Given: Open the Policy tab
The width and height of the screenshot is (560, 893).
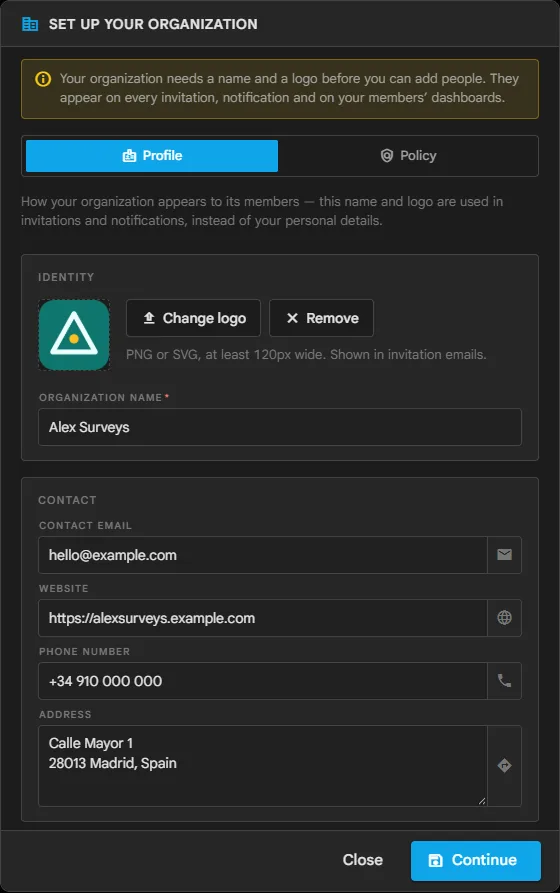Looking at the screenshot, I should (x=408, y=155).
